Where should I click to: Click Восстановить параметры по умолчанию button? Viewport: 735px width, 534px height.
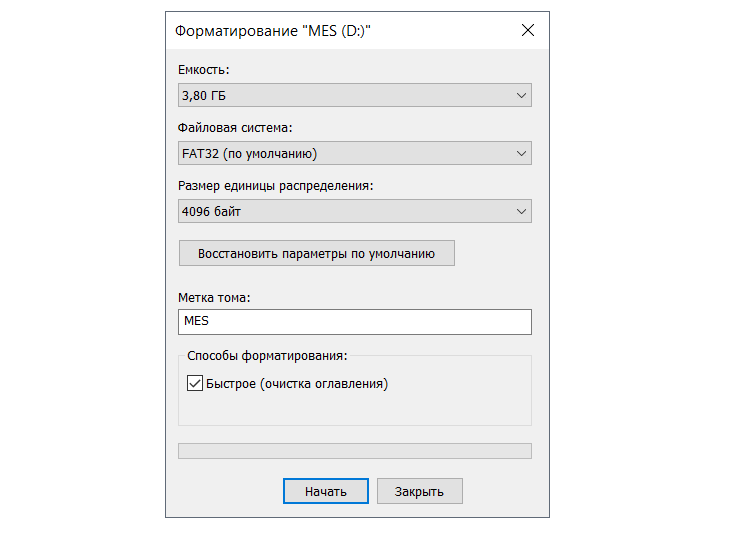[316, 254]
